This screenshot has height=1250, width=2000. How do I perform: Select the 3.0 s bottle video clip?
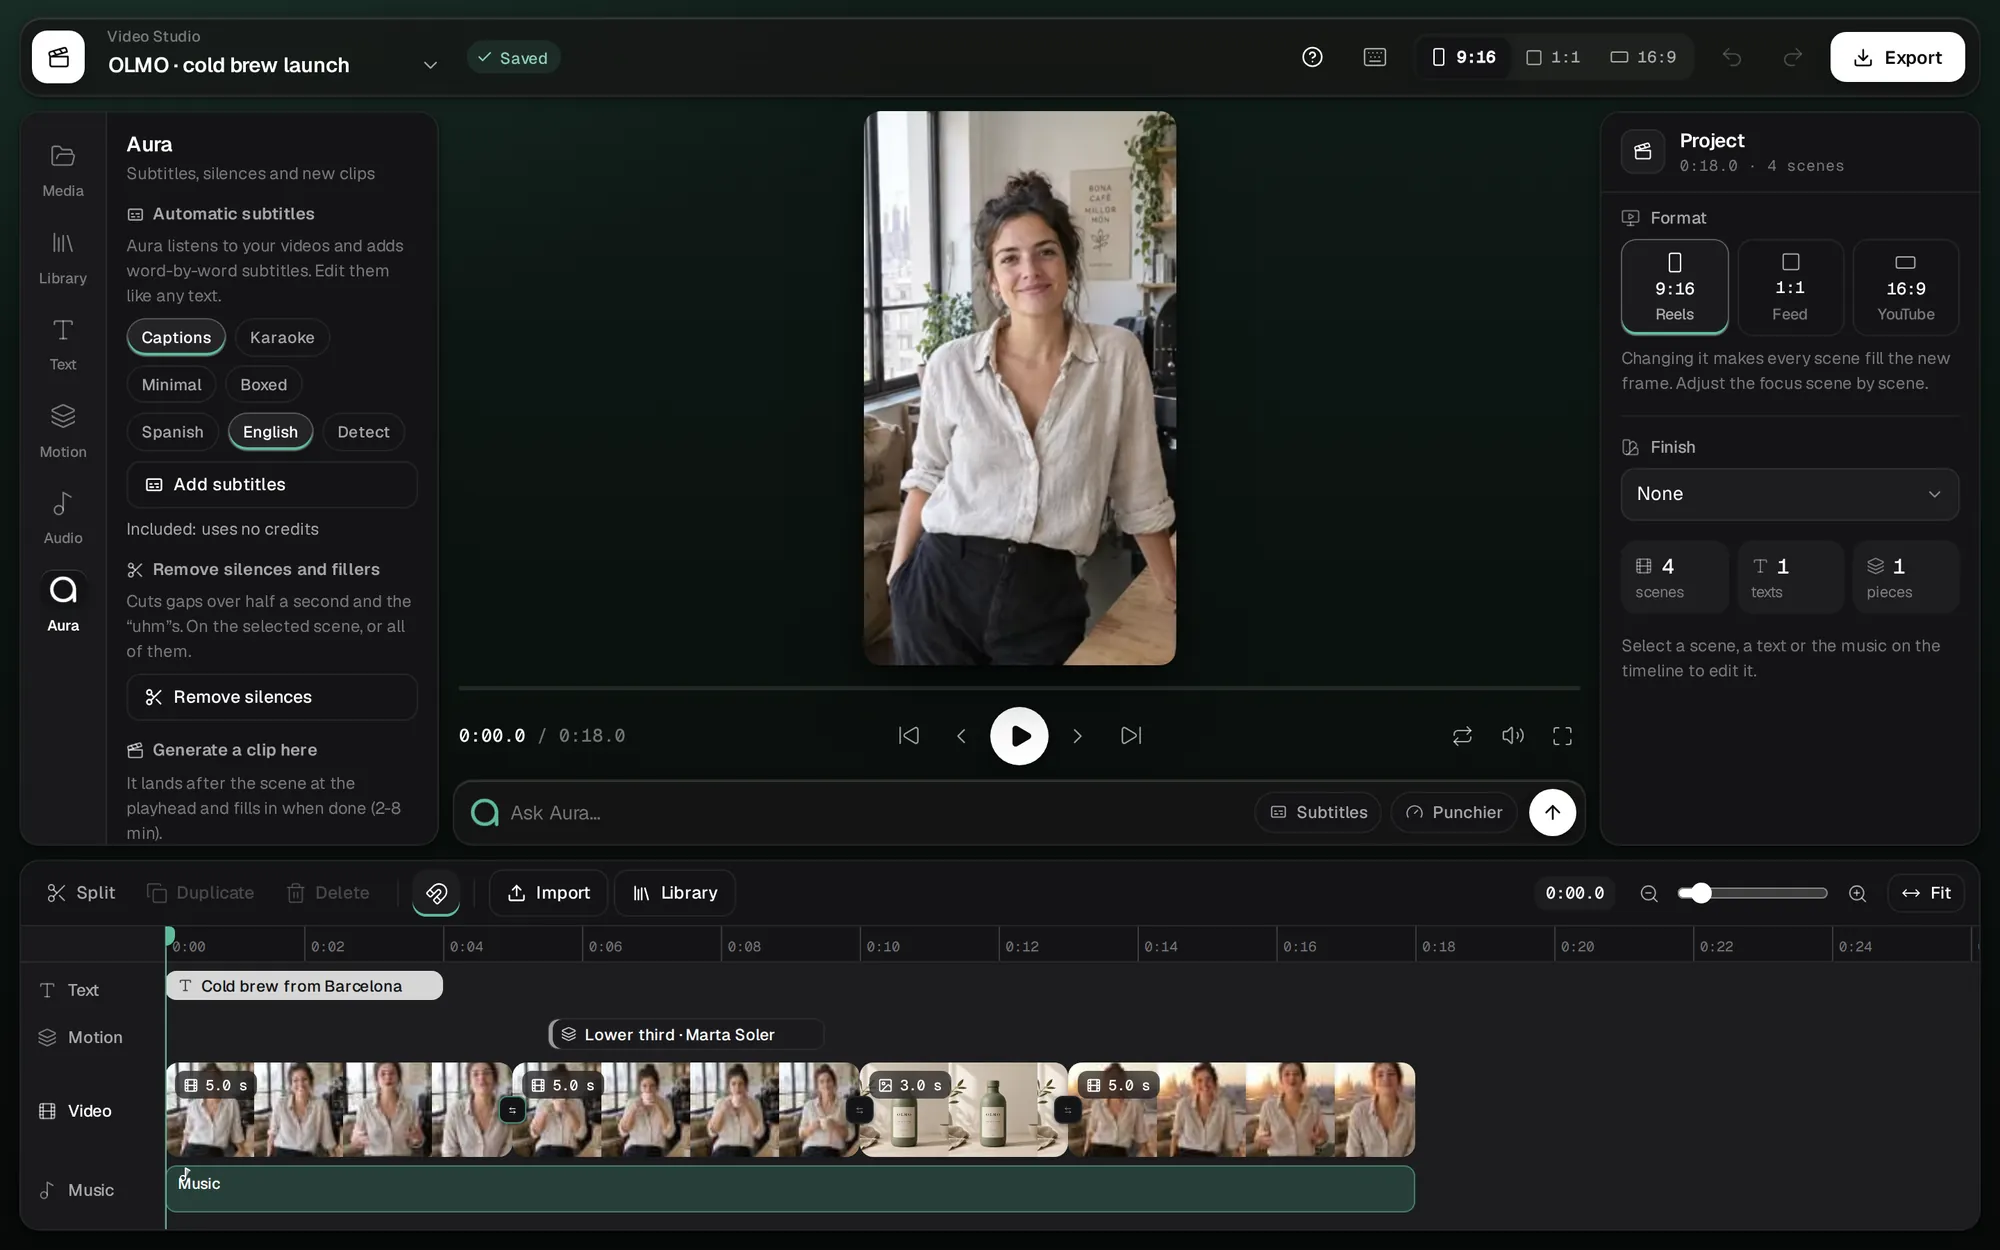click(964, 1110)
